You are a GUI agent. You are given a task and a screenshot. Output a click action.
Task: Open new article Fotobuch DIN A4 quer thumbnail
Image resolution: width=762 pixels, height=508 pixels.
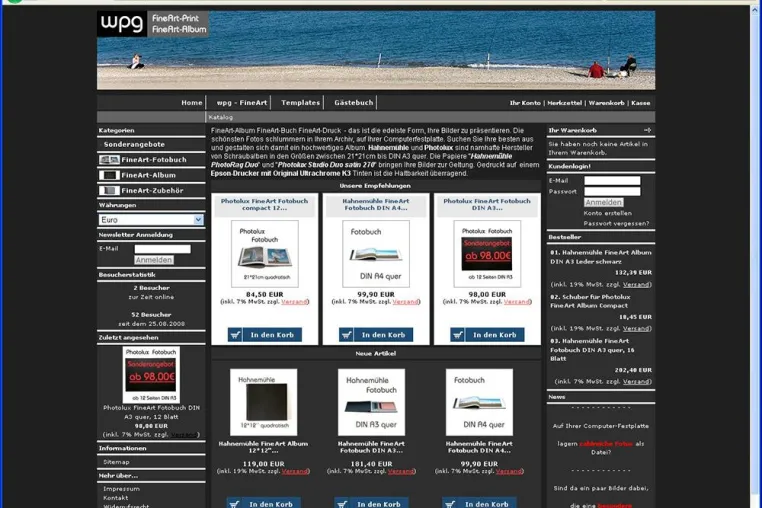pos(479,402)
